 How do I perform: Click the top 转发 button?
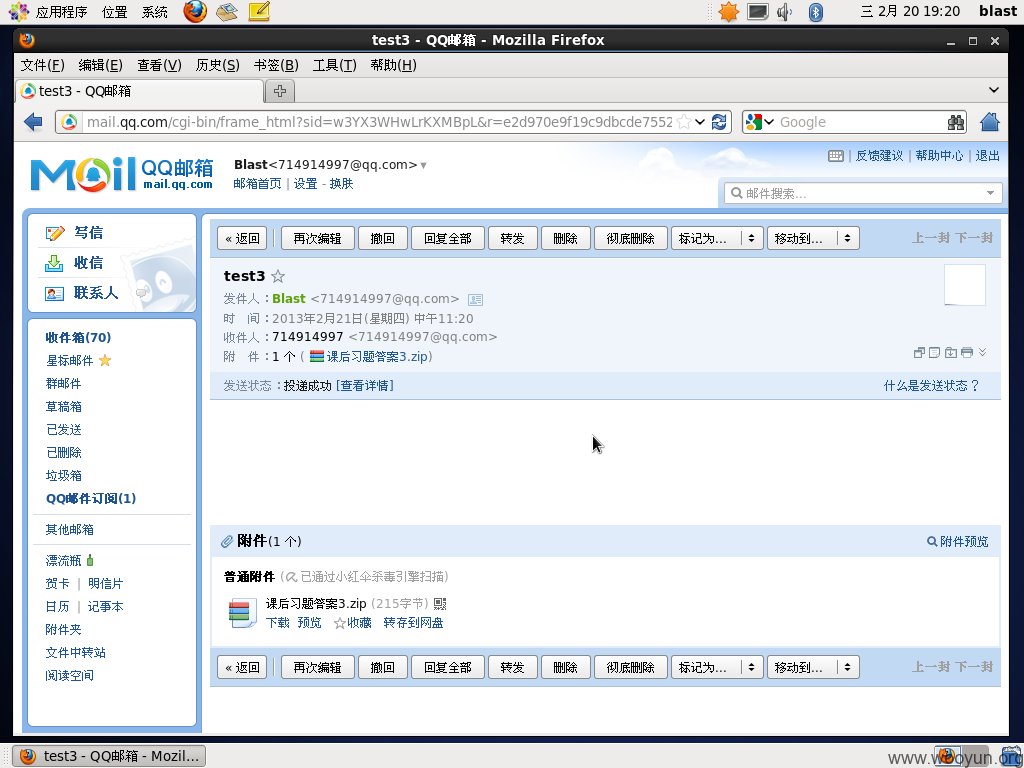pyautogui.click(x=513, y=238)
